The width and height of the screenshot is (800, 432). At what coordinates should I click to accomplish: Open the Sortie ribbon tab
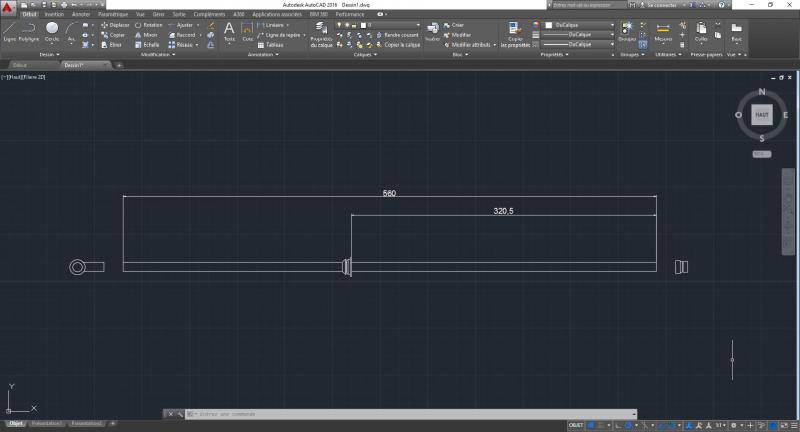pyautogui.click(x=179, y=14)
